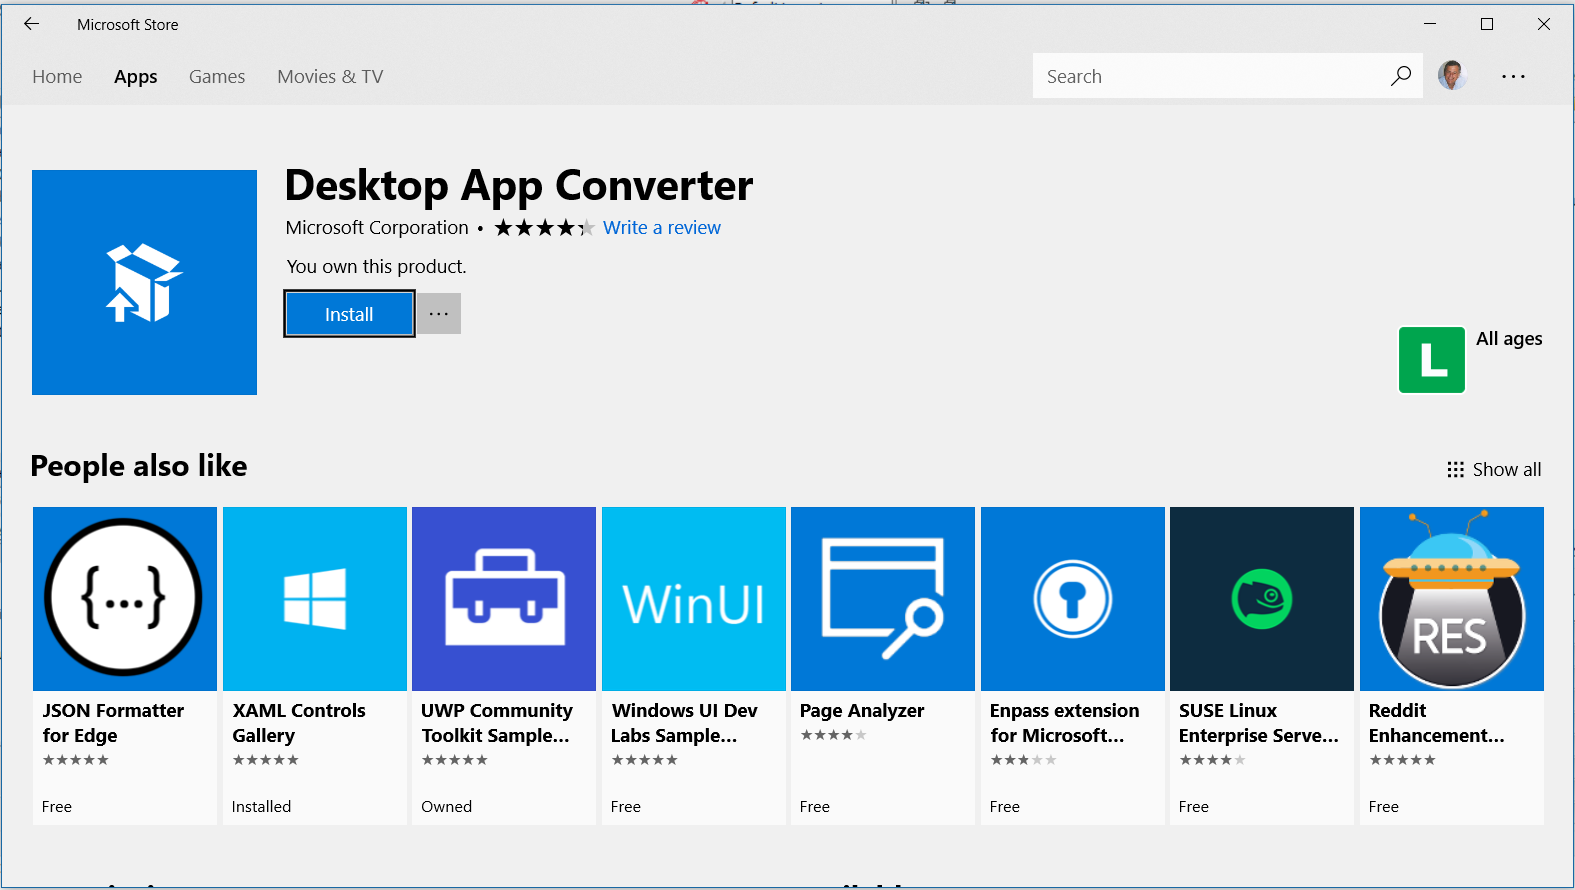
Task: Open Windows UI Dev Labs WinUI icon
Action: [694, 599]
